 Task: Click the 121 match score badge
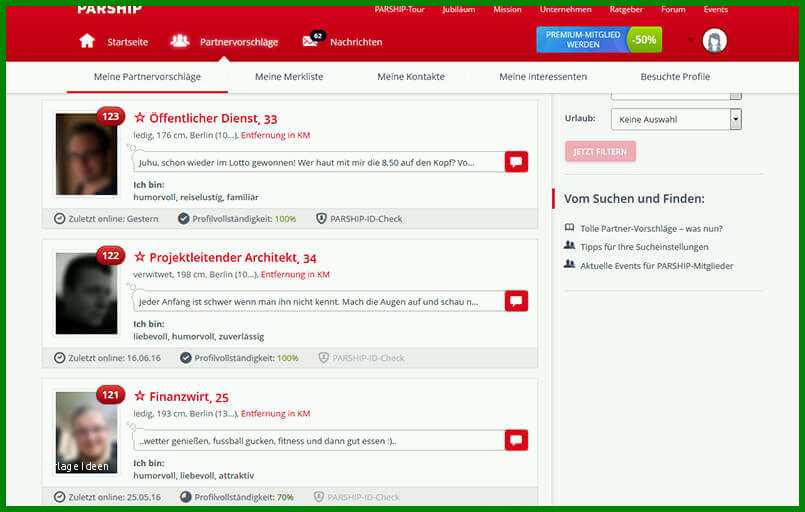tap(110, 395)
